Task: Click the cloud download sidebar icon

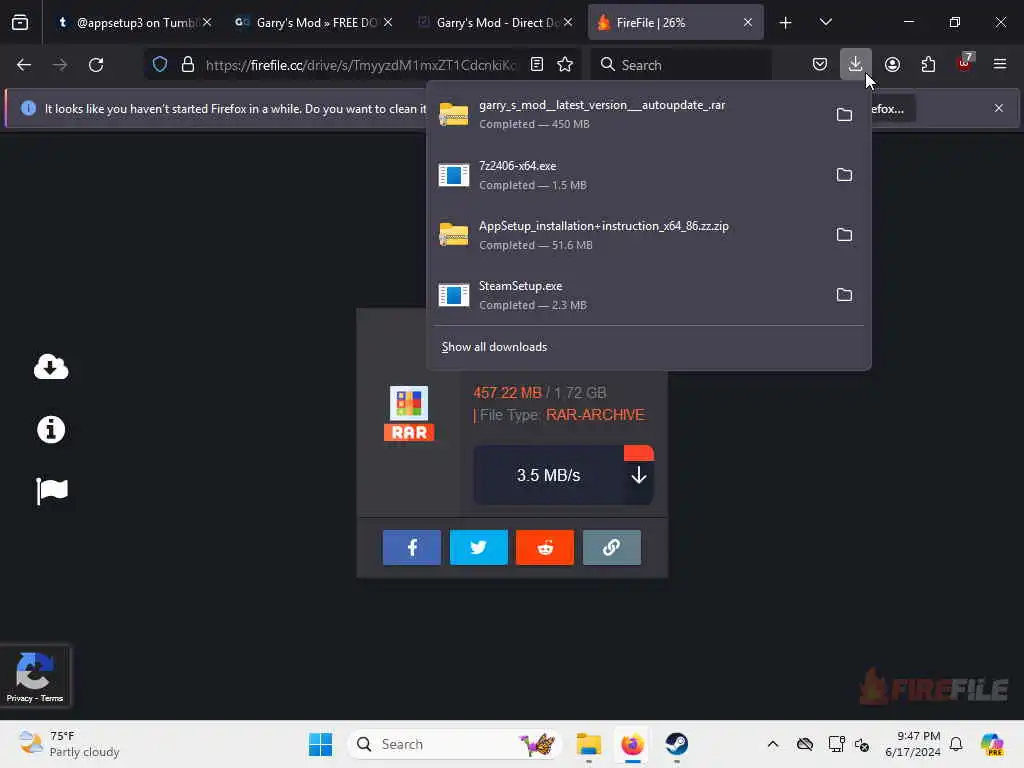Action: point(51,367)
